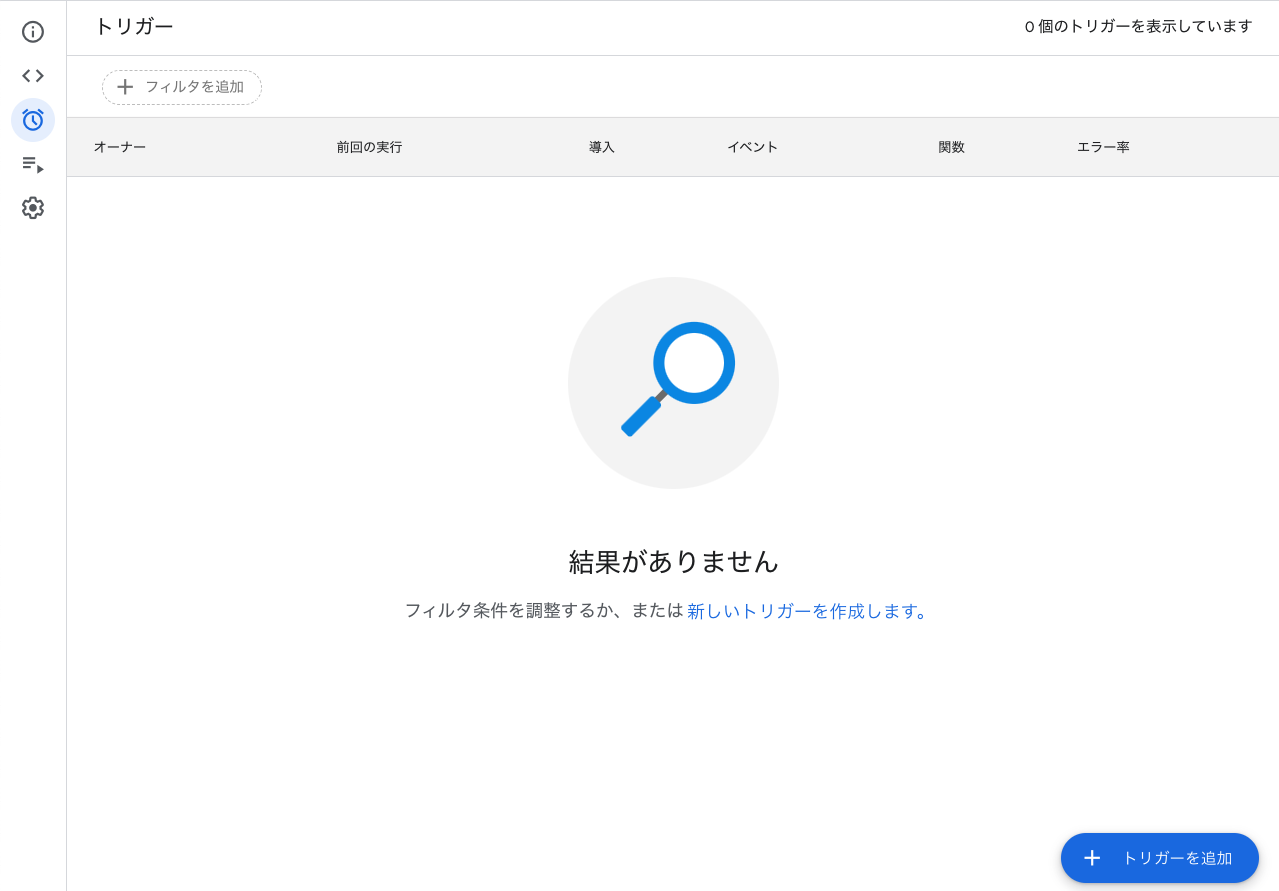The height and width of the screenshot is (891, 1279).
Task: Follow the 新しいトリガーを作成します link
Action: tap(807, 611)
